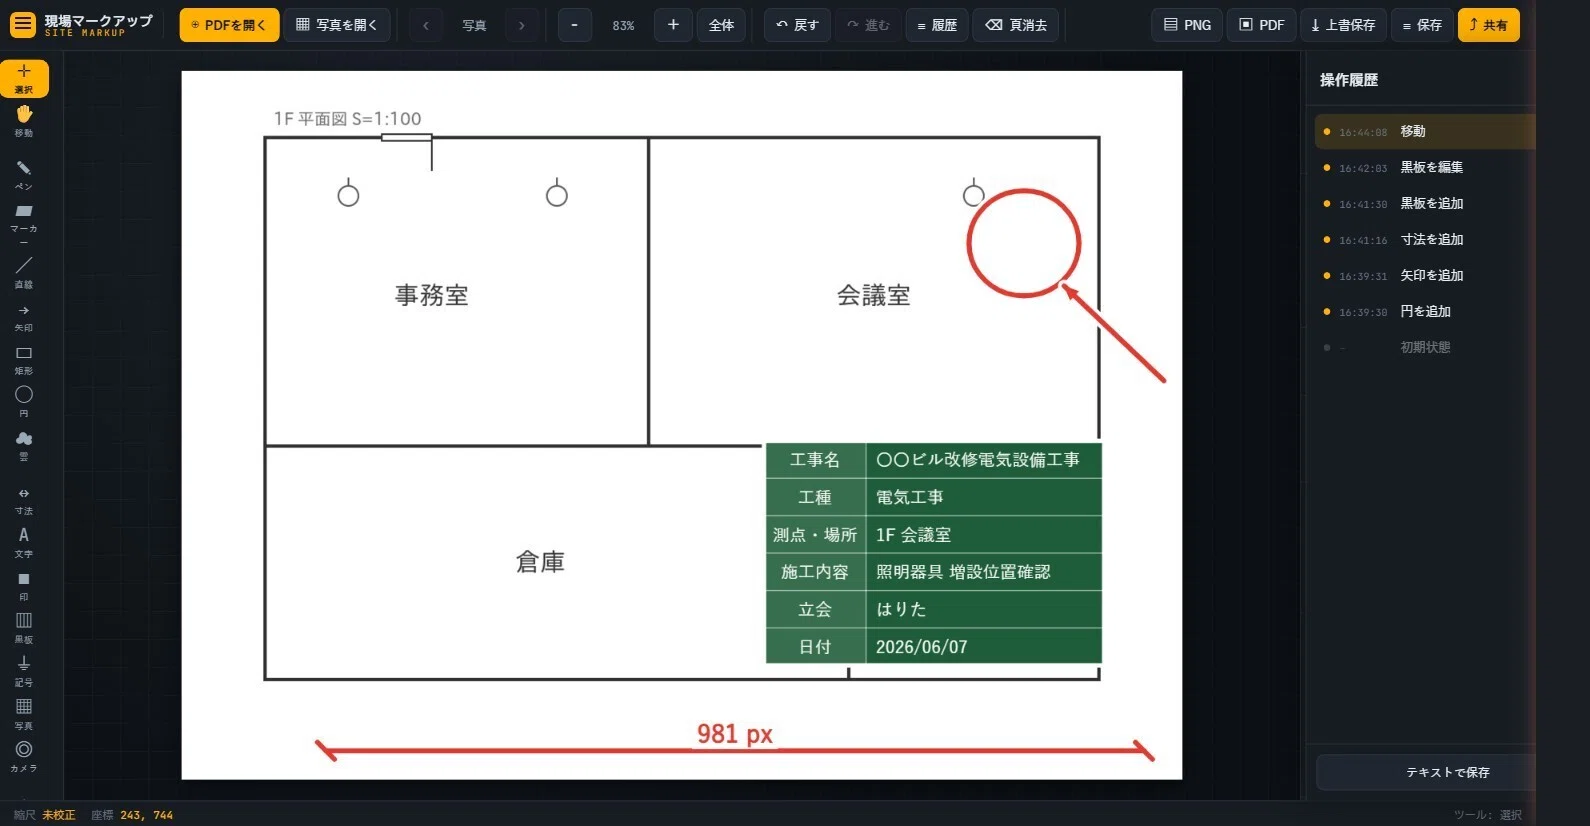
Task: Open the カメラ camera tool
Action: [24, 757]
